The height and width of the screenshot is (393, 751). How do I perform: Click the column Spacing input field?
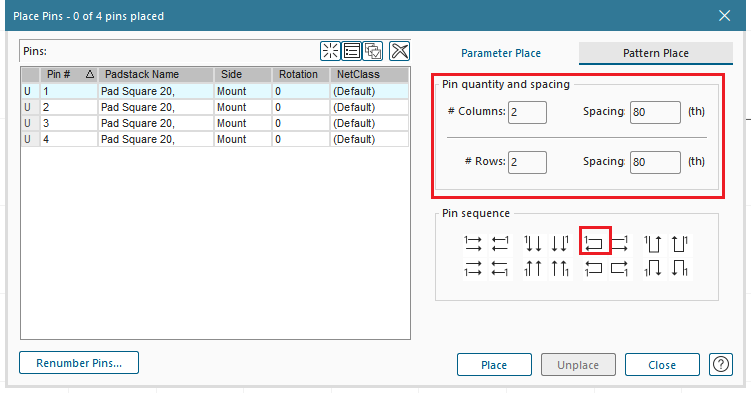click(655, 112)
